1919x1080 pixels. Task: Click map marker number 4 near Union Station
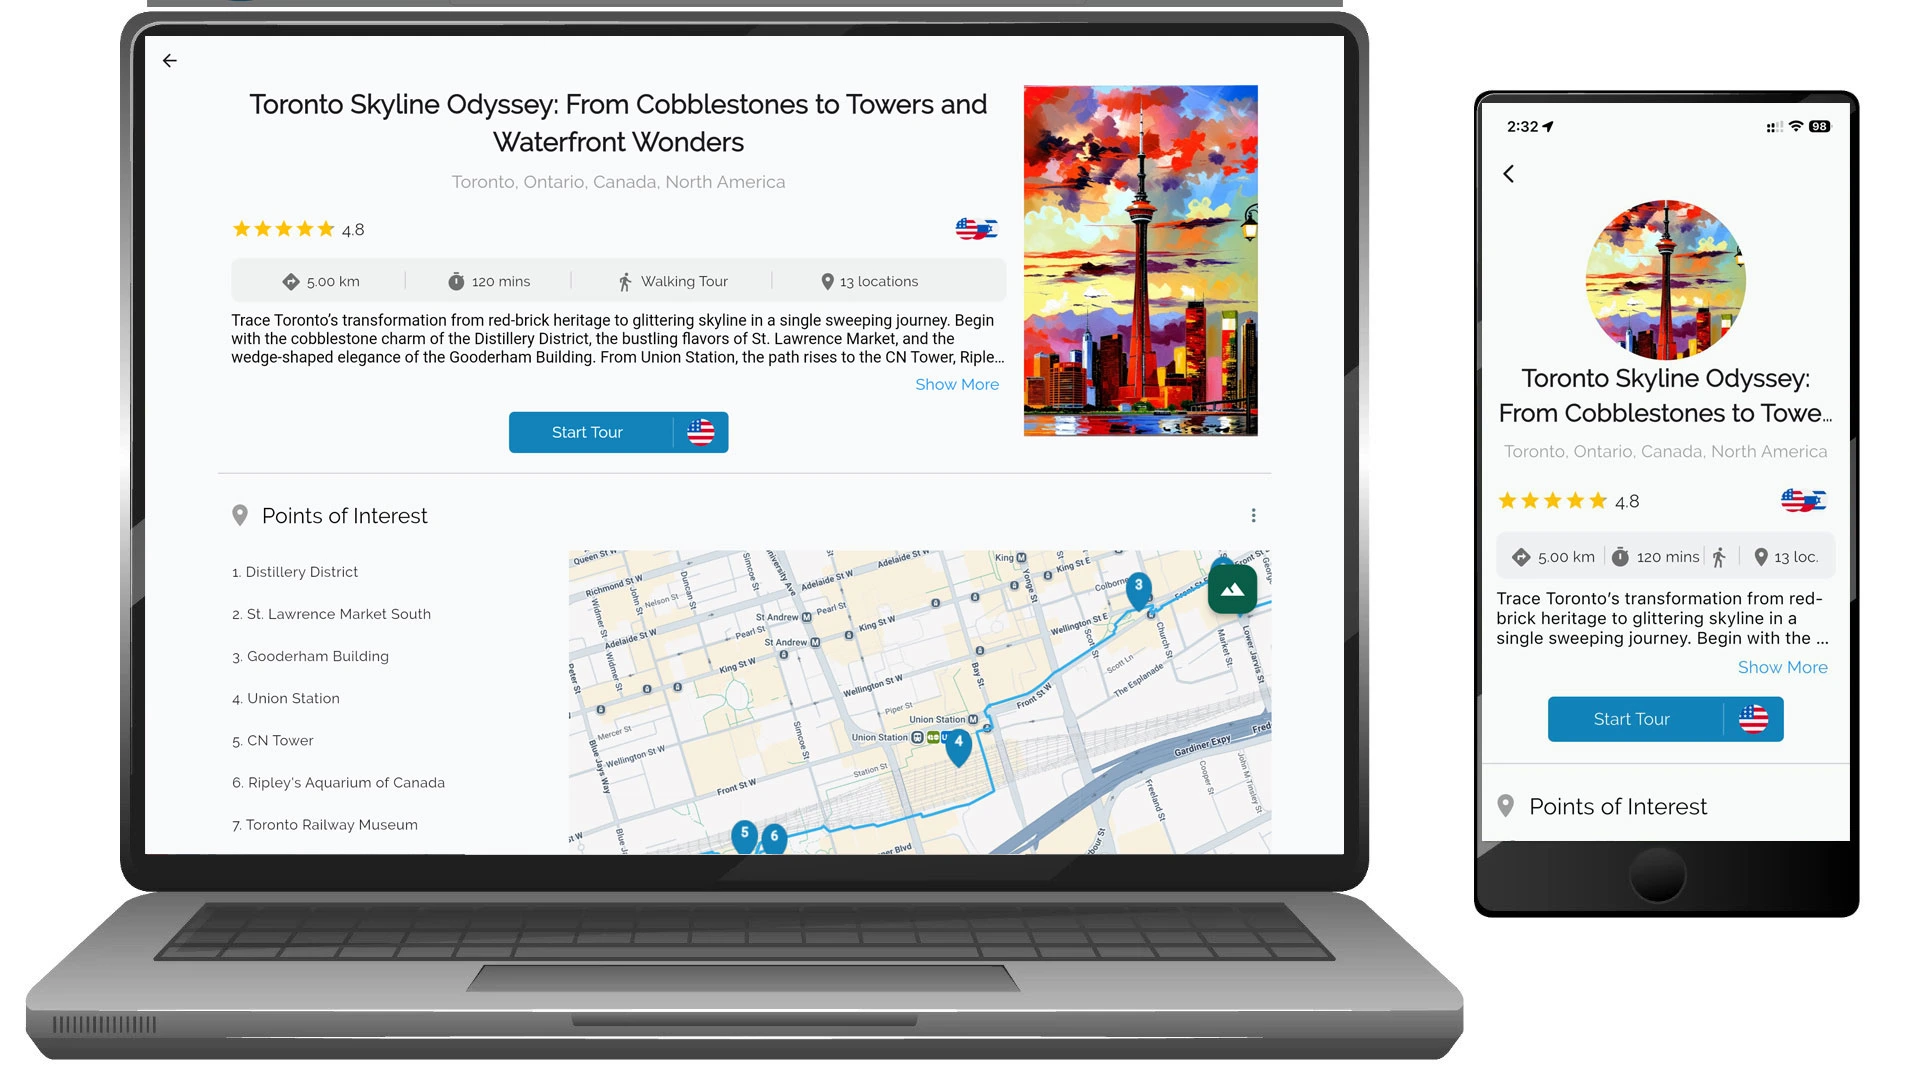(x=958, y=744)
